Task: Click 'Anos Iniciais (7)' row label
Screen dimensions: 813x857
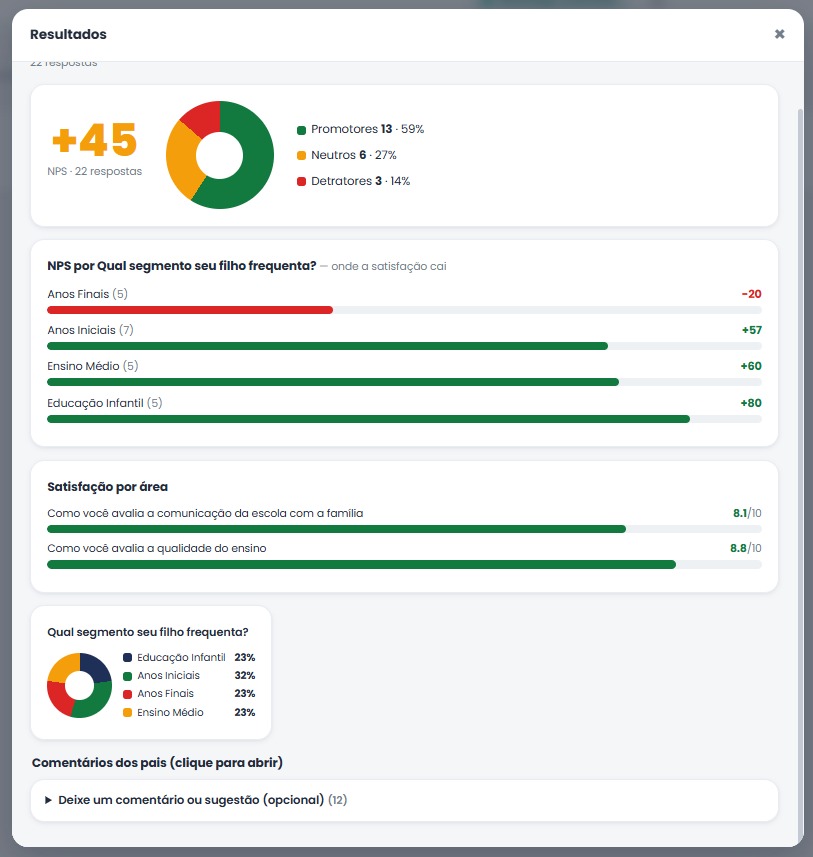Action: tap(90, 330)
